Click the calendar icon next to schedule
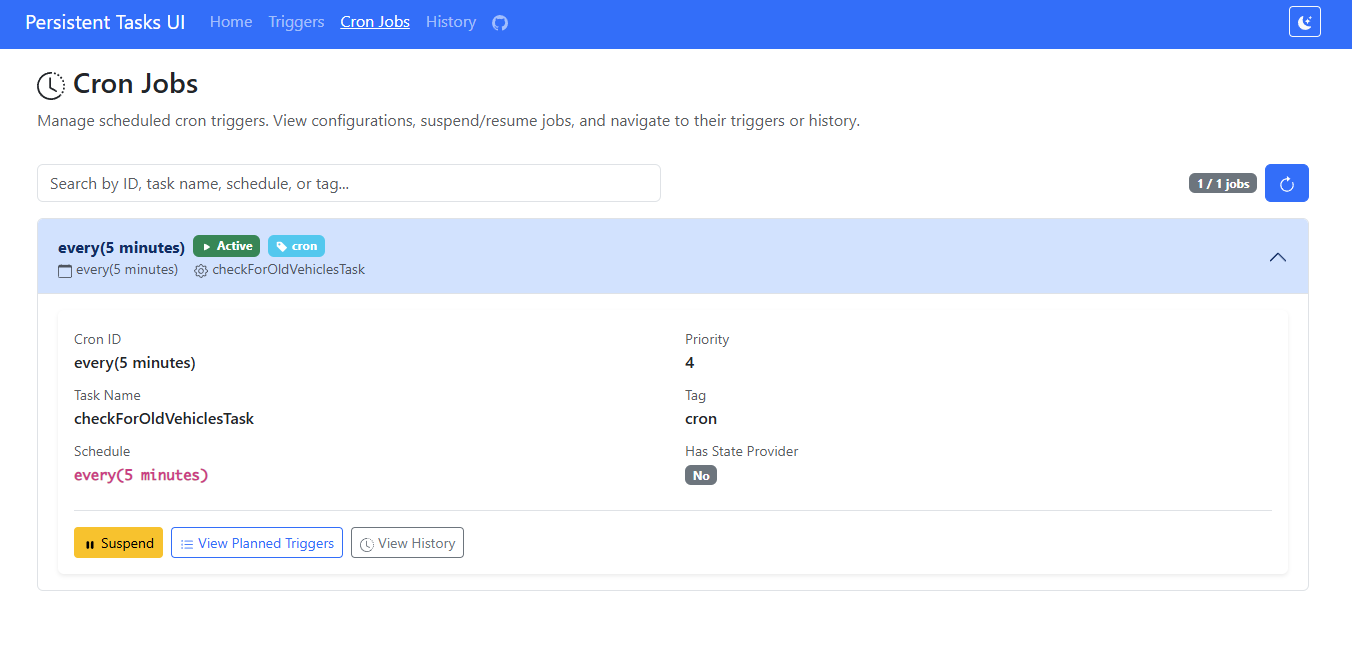1352x664 pixels. click(65, 270)
